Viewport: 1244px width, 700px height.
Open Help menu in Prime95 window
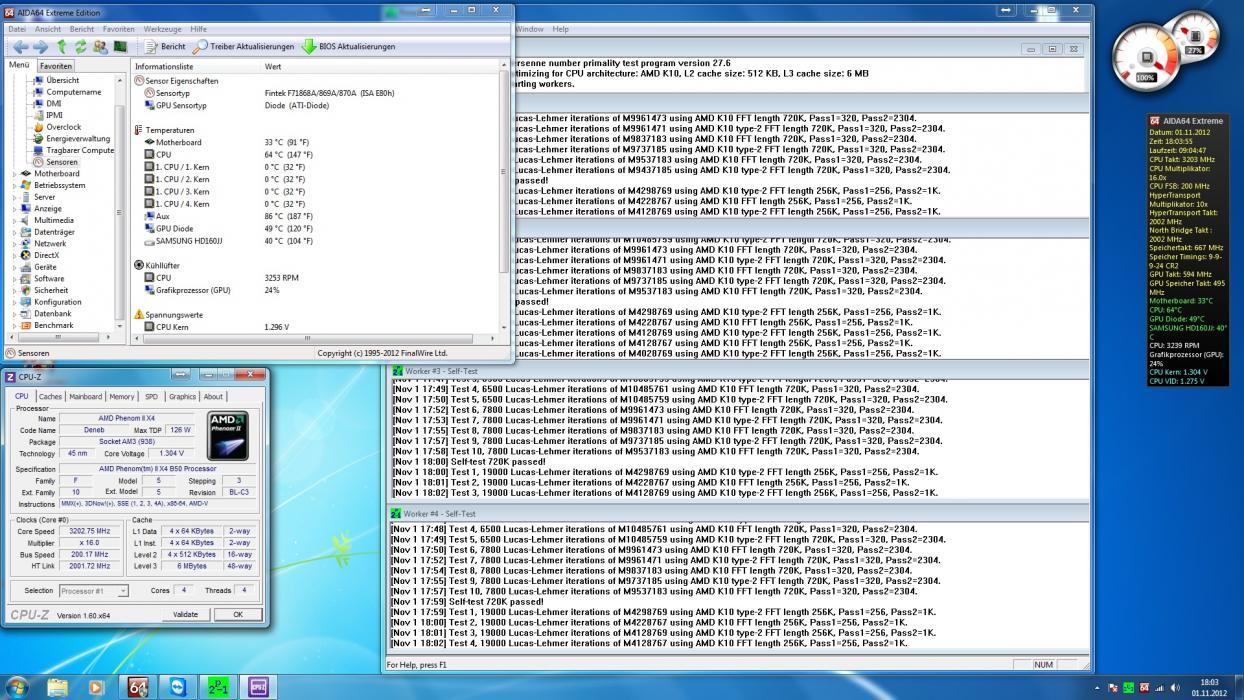(560, 29)
